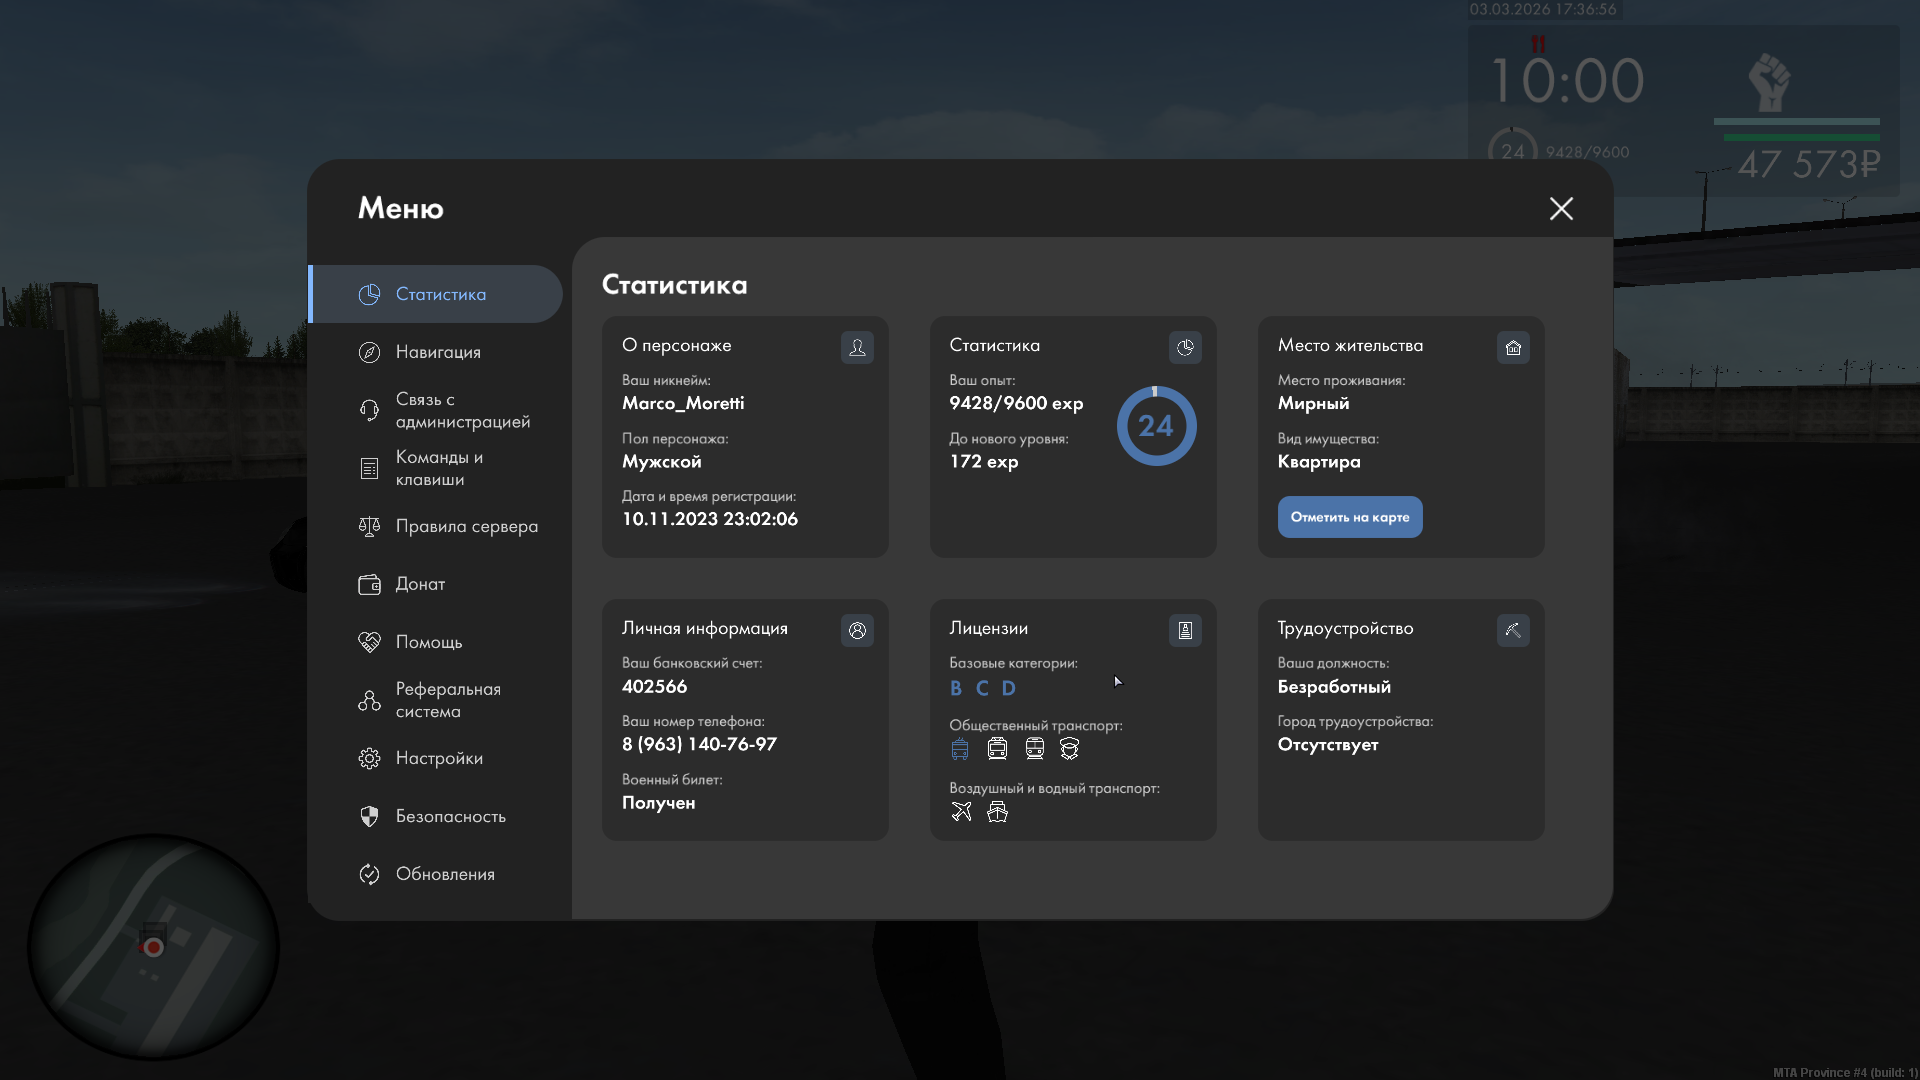Click the level 24 circular progress ring
1920x1080 pixels.
tap(1156, 426)
